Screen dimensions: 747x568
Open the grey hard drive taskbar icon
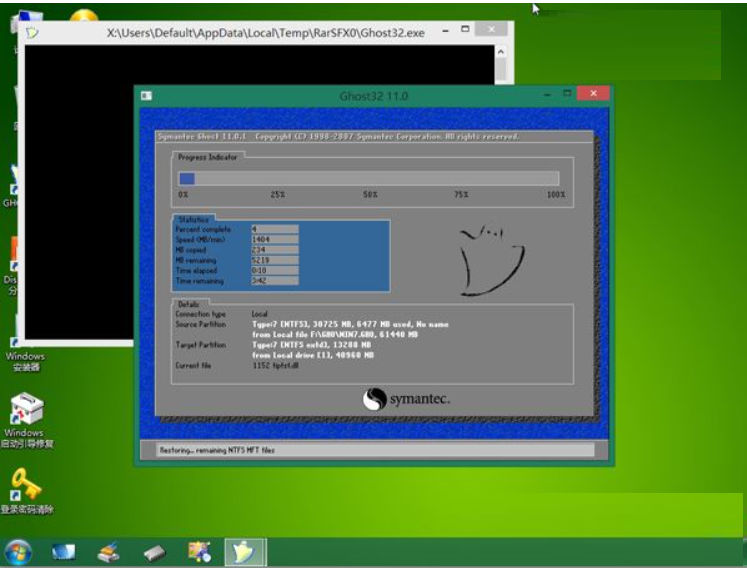[153, 551]
